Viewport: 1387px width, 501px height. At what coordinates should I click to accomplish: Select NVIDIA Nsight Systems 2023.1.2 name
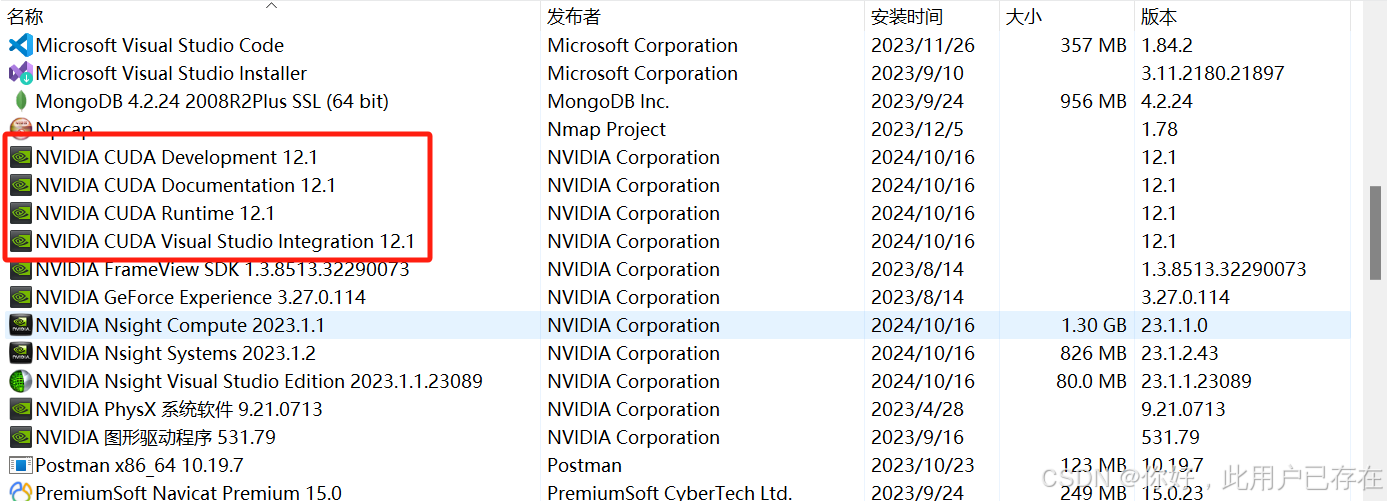(175, 353)
